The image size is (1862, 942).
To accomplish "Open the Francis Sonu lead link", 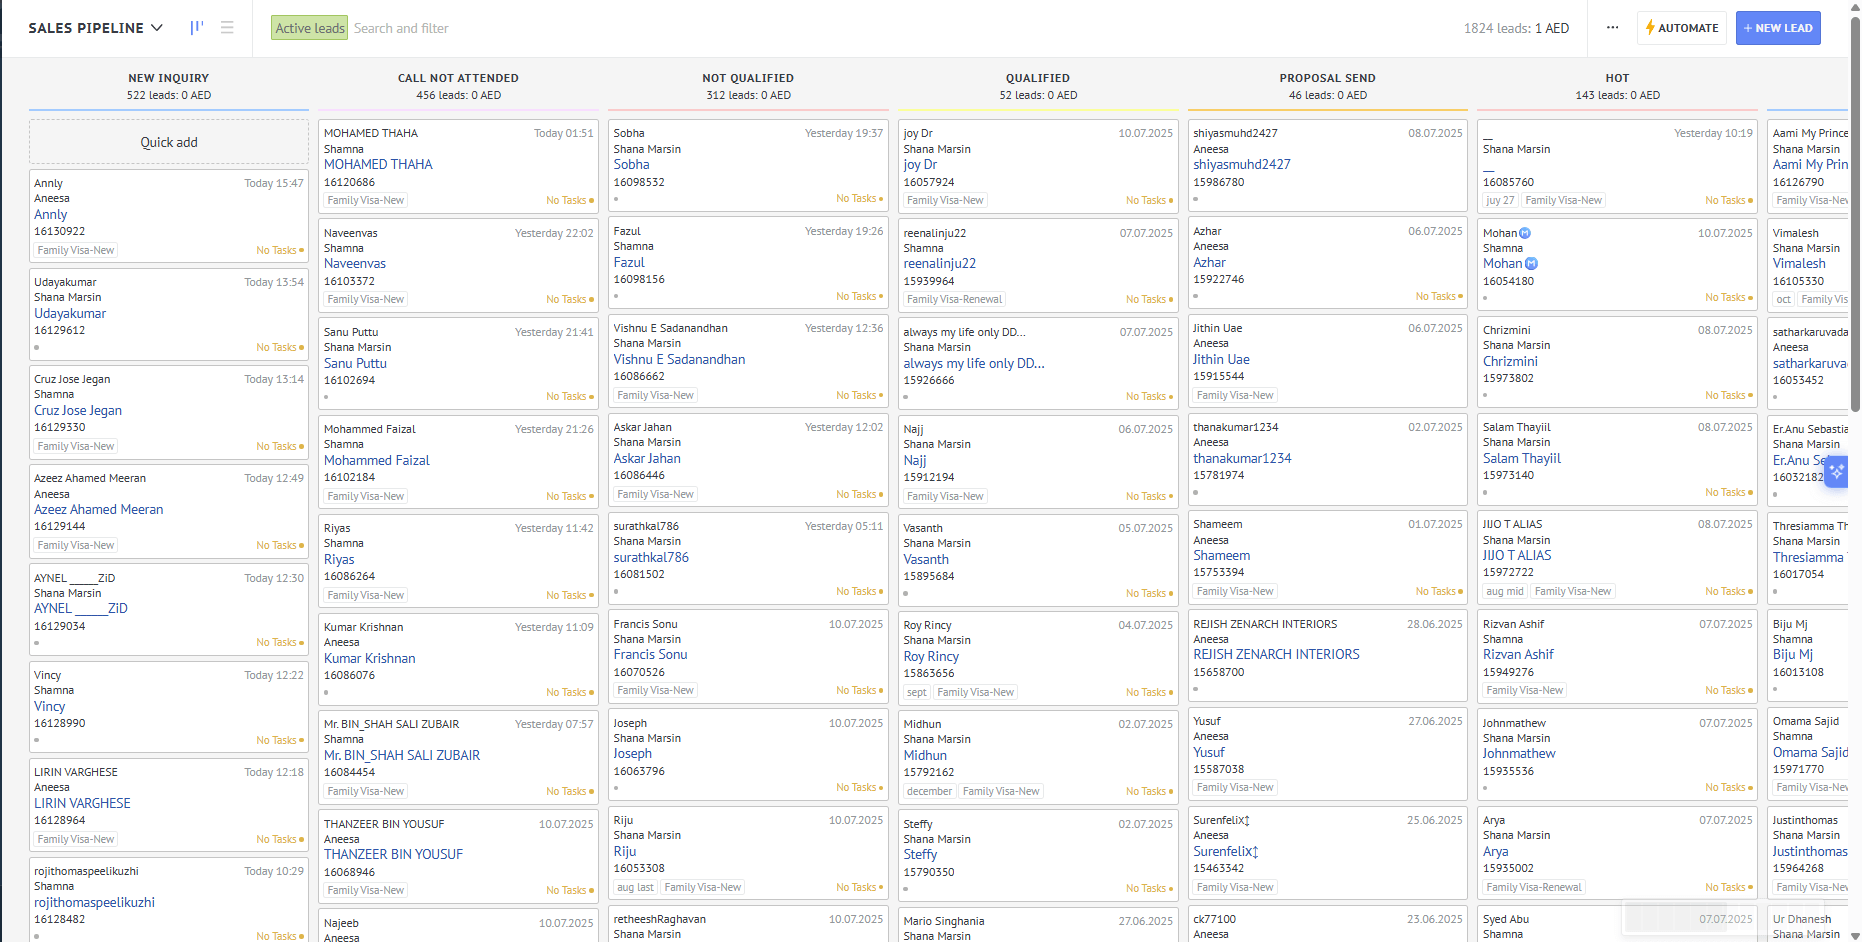I will (x=650, y=654).
